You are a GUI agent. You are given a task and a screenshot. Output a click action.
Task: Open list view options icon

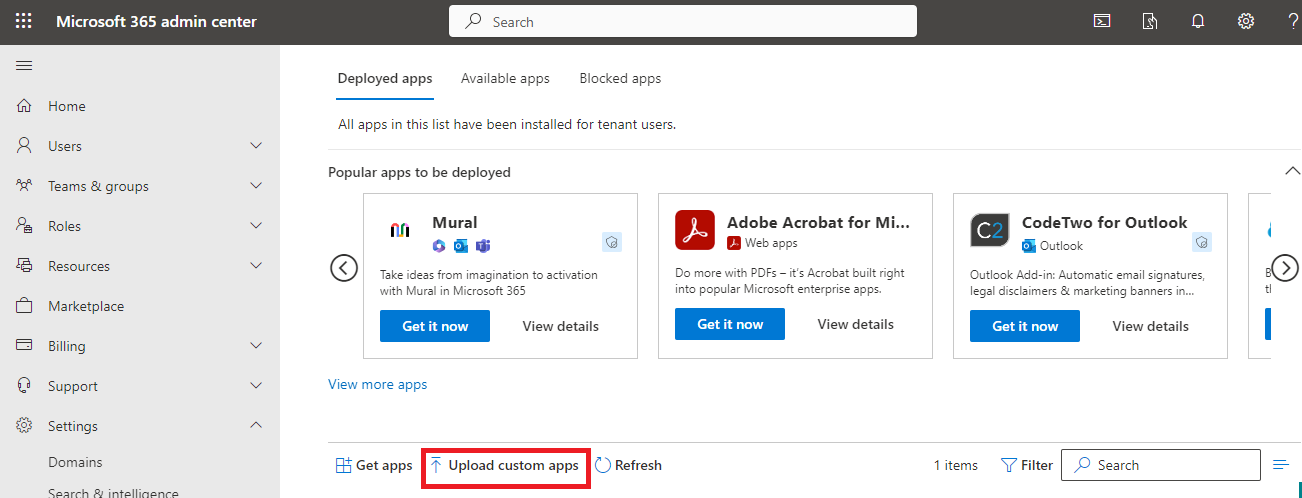[1281, 465]
